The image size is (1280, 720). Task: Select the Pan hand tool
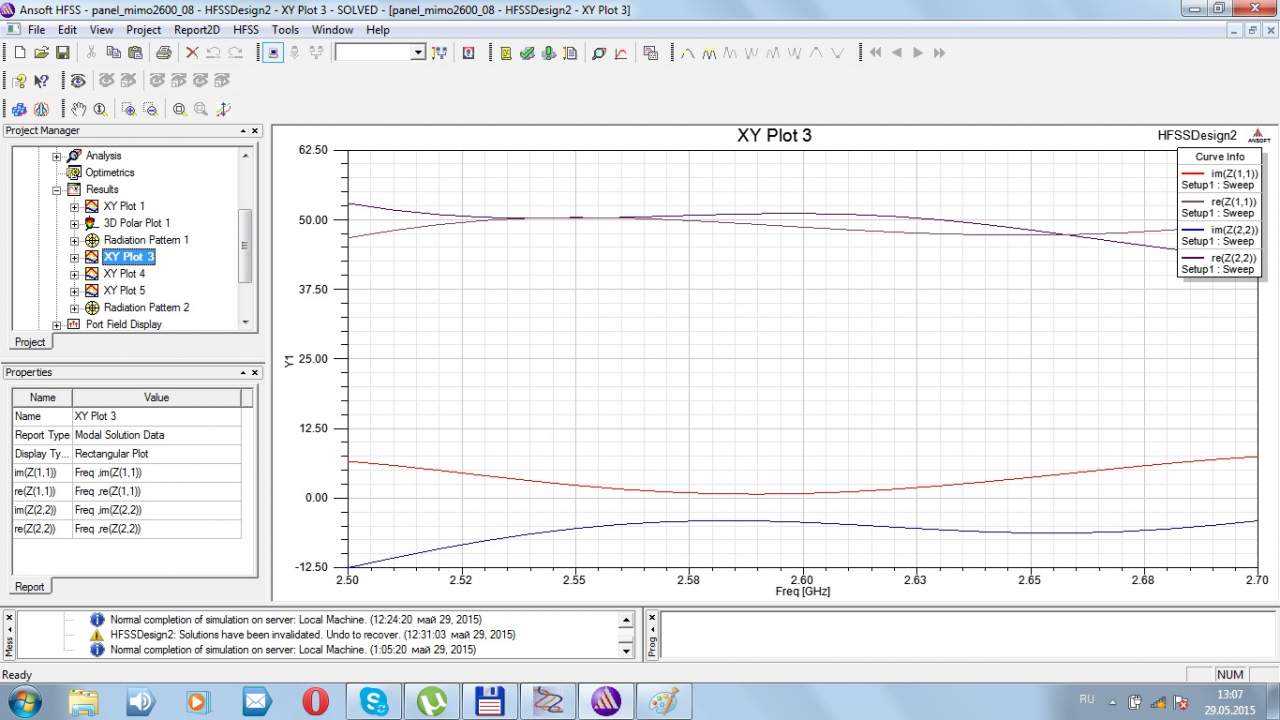coord(79,109)
